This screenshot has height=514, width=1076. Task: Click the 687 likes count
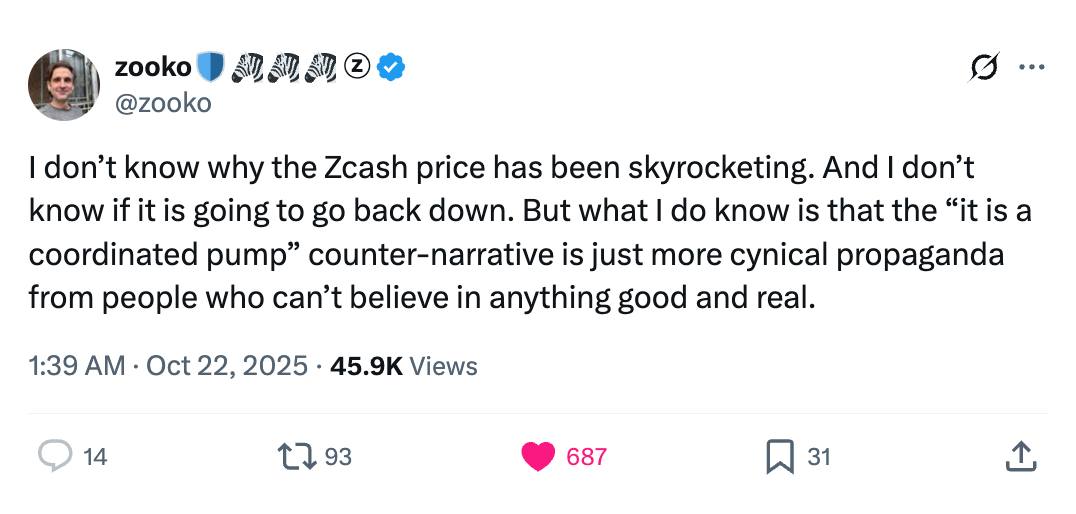586,457
